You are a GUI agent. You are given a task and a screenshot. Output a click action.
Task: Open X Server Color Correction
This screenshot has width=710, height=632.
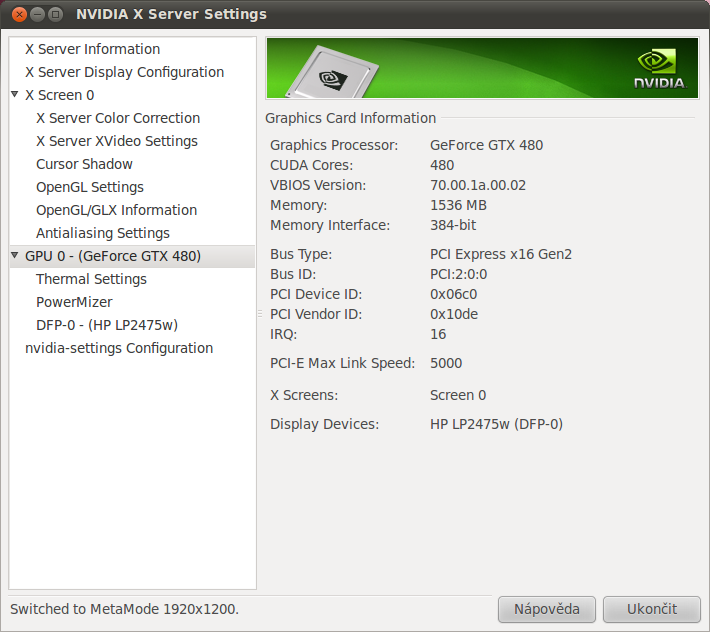coord(118,118)
